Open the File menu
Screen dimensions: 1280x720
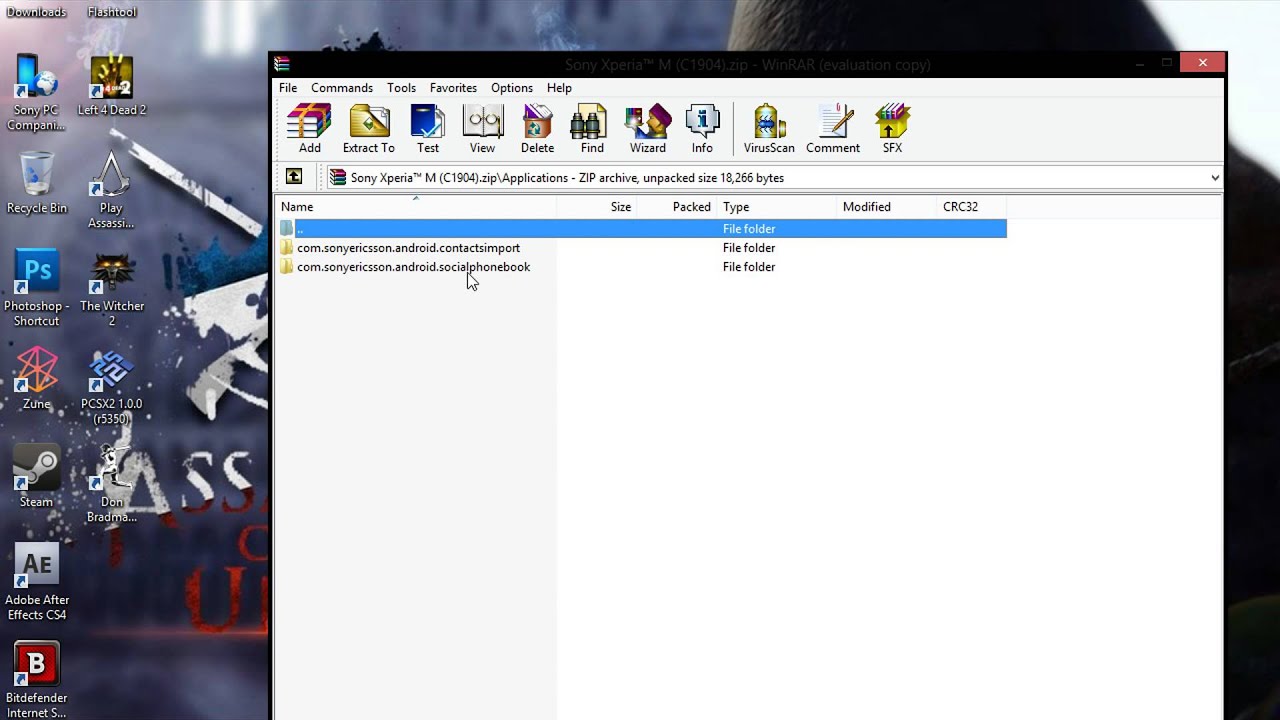click(288, 88)
